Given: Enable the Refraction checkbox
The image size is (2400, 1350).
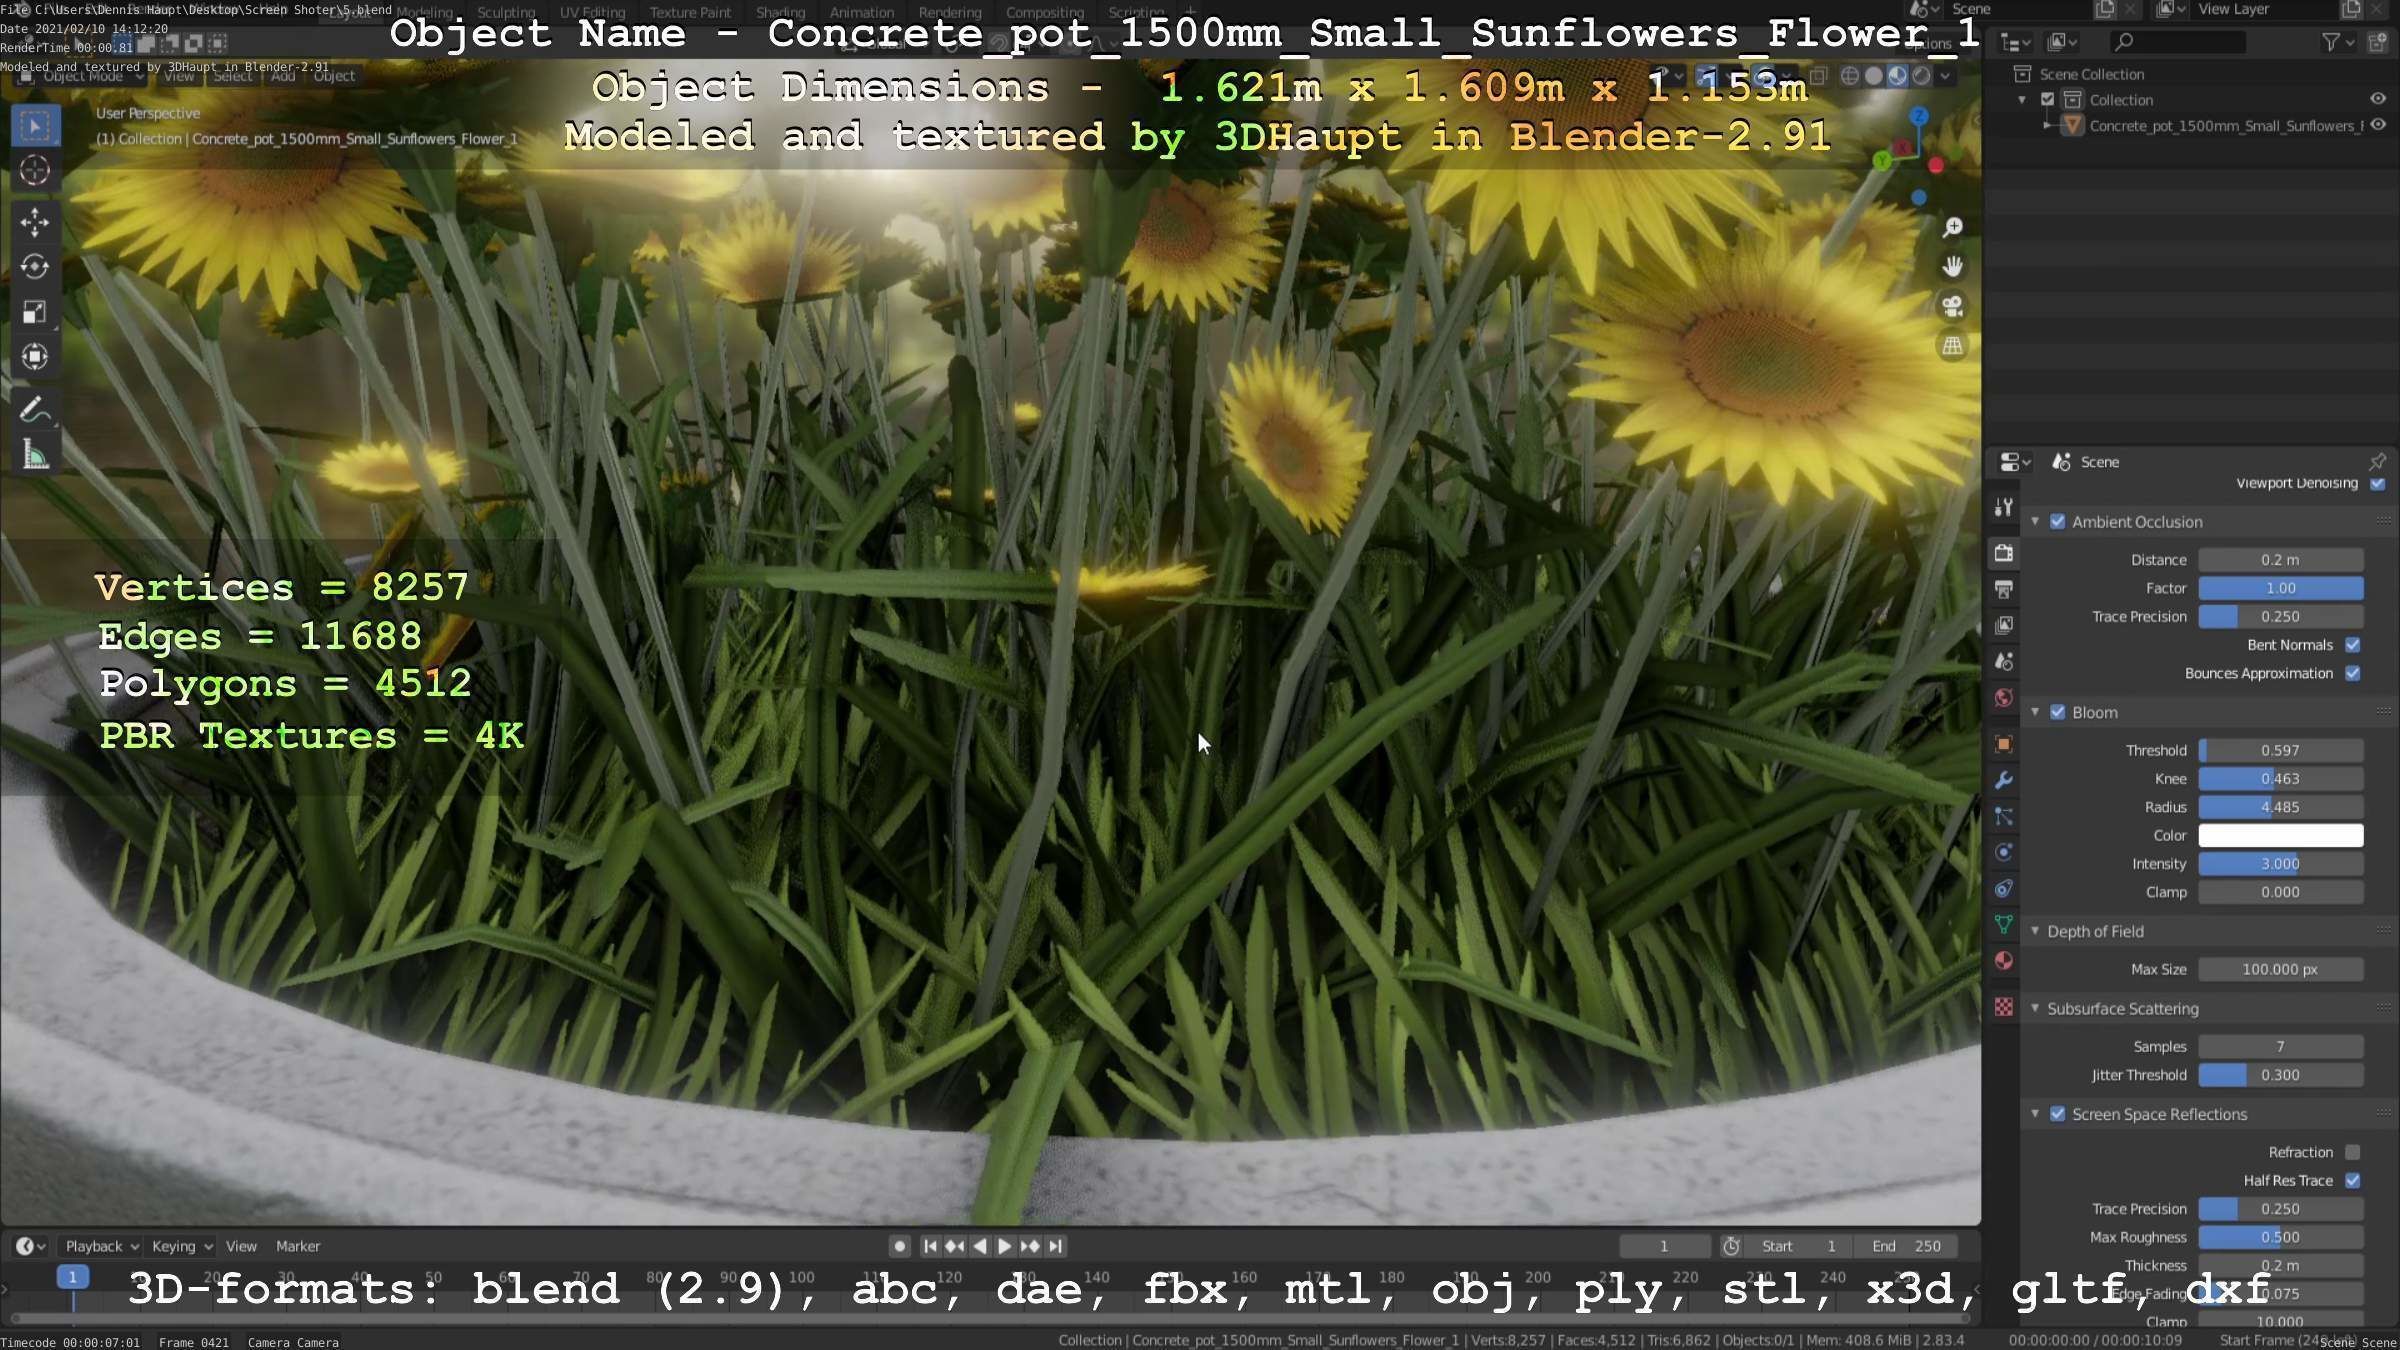Looking at the screenshot, I should coord(2352,1152).
